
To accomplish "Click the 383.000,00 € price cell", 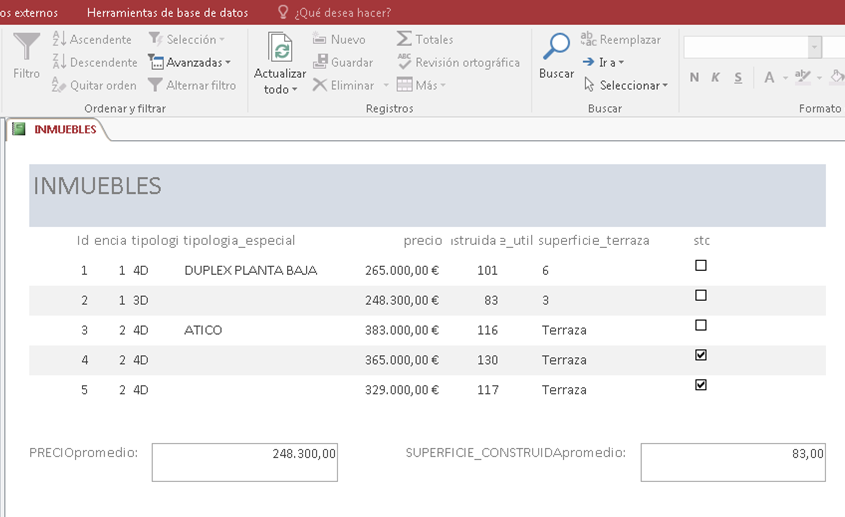I will pos(402,330).
